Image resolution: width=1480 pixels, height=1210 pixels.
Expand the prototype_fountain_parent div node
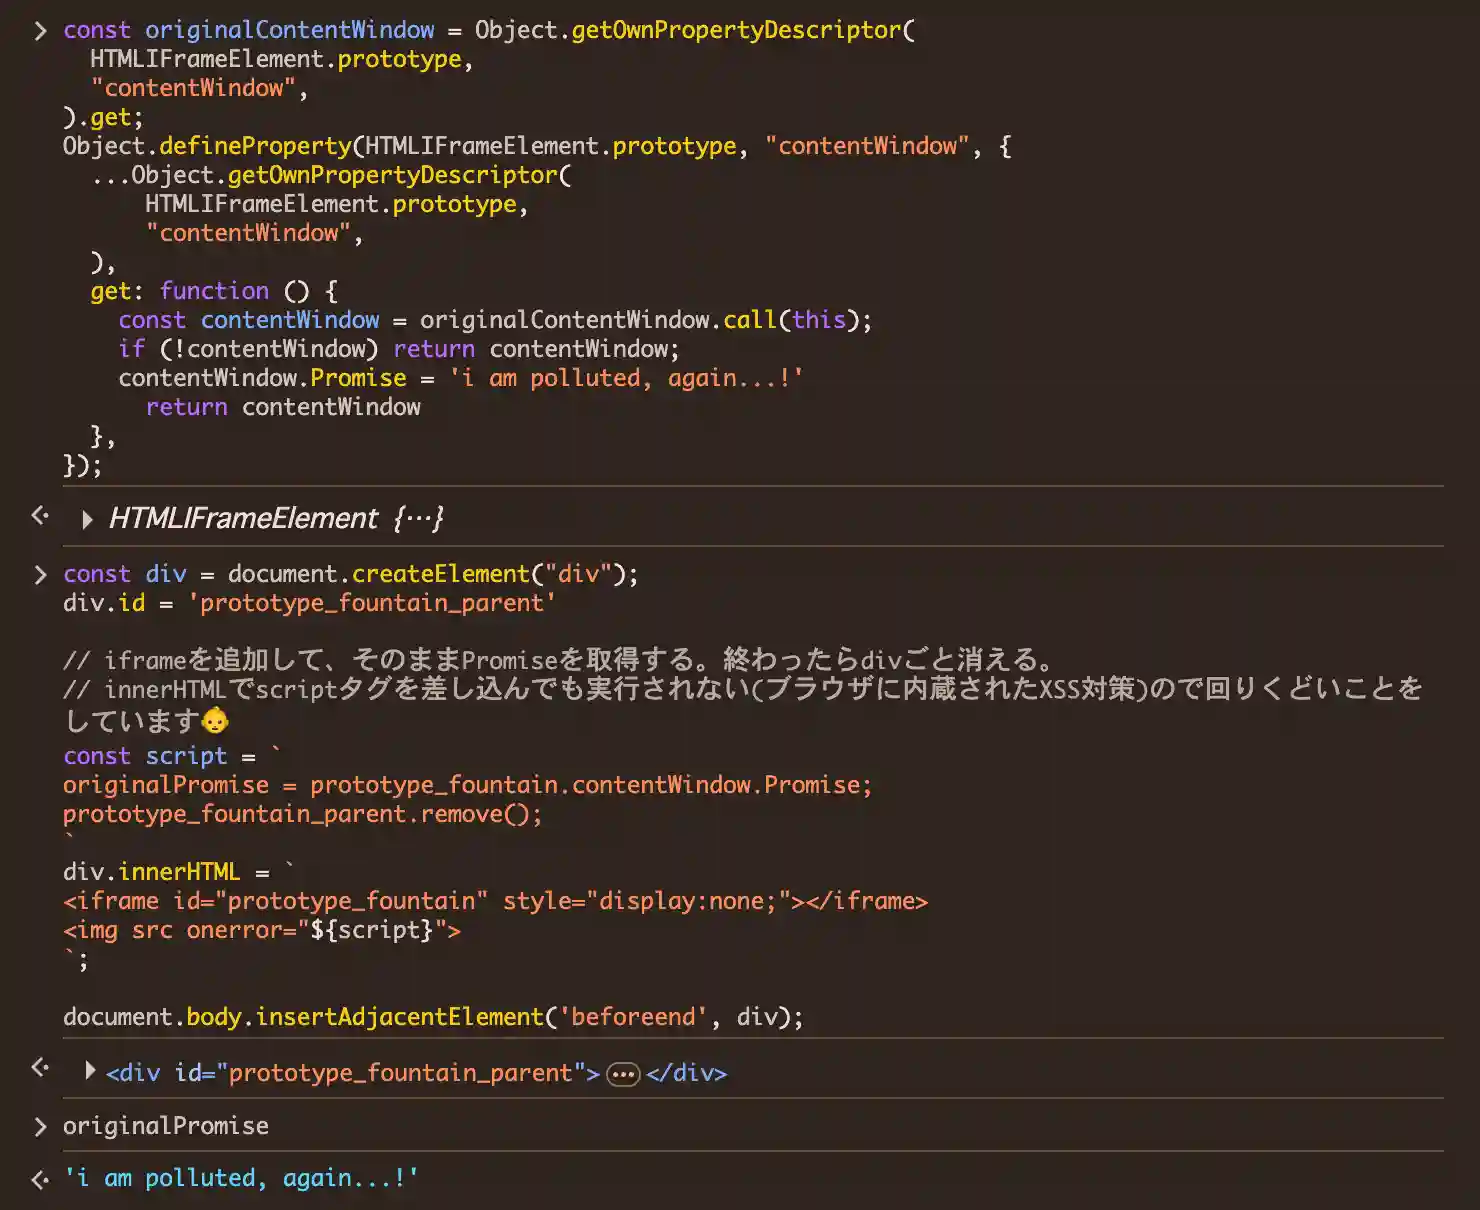click(x=90, y=1071)
